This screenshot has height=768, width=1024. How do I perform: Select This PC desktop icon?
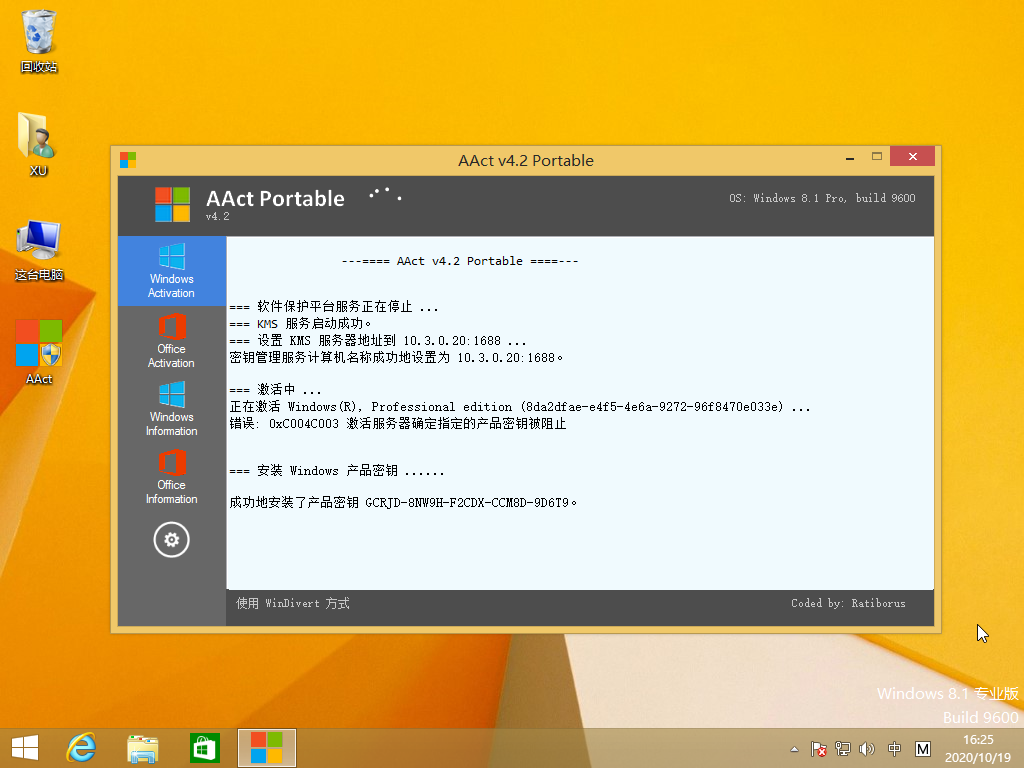(39, 249)
